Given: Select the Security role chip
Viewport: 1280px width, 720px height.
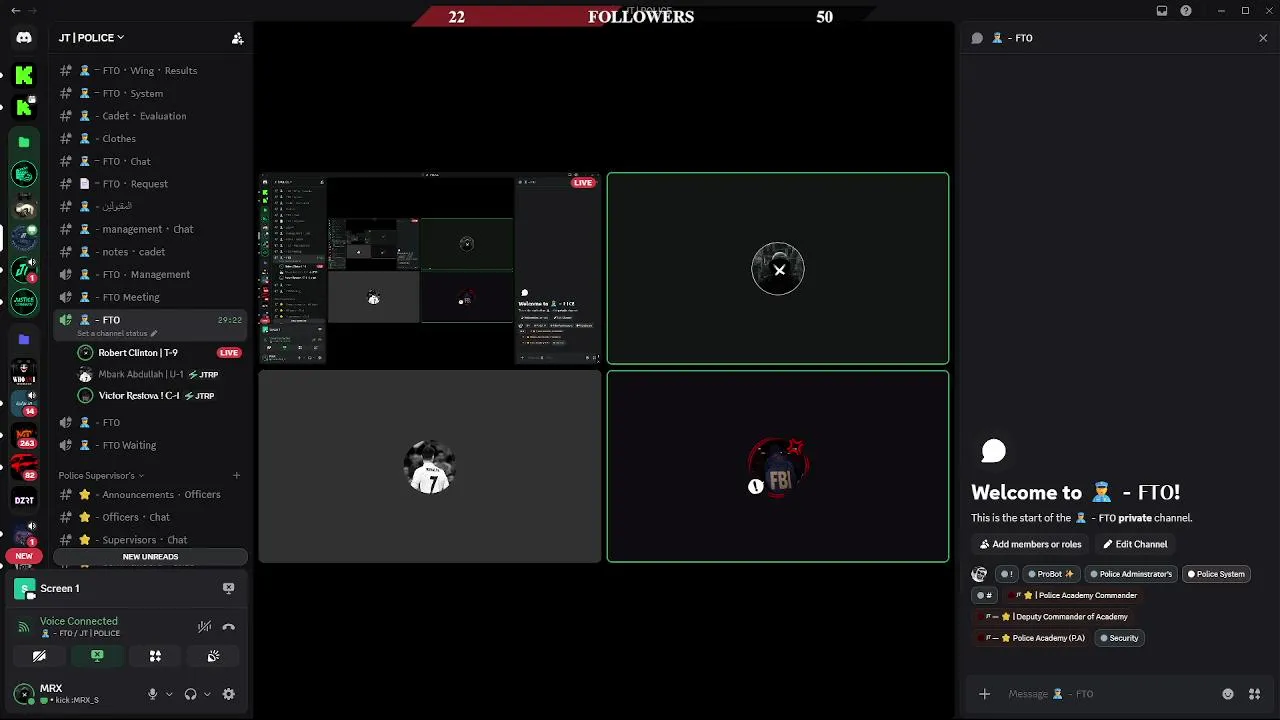Looking at the screenshot, I should (1118, 638).
